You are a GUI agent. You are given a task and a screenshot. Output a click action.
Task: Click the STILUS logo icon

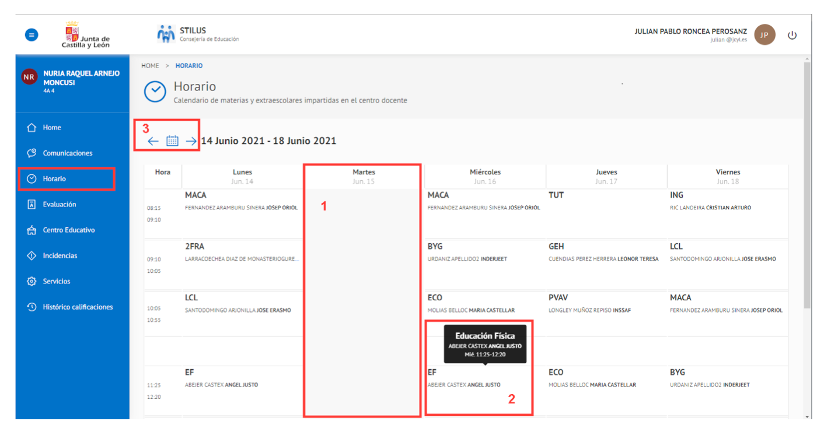[x=166, y=35]
